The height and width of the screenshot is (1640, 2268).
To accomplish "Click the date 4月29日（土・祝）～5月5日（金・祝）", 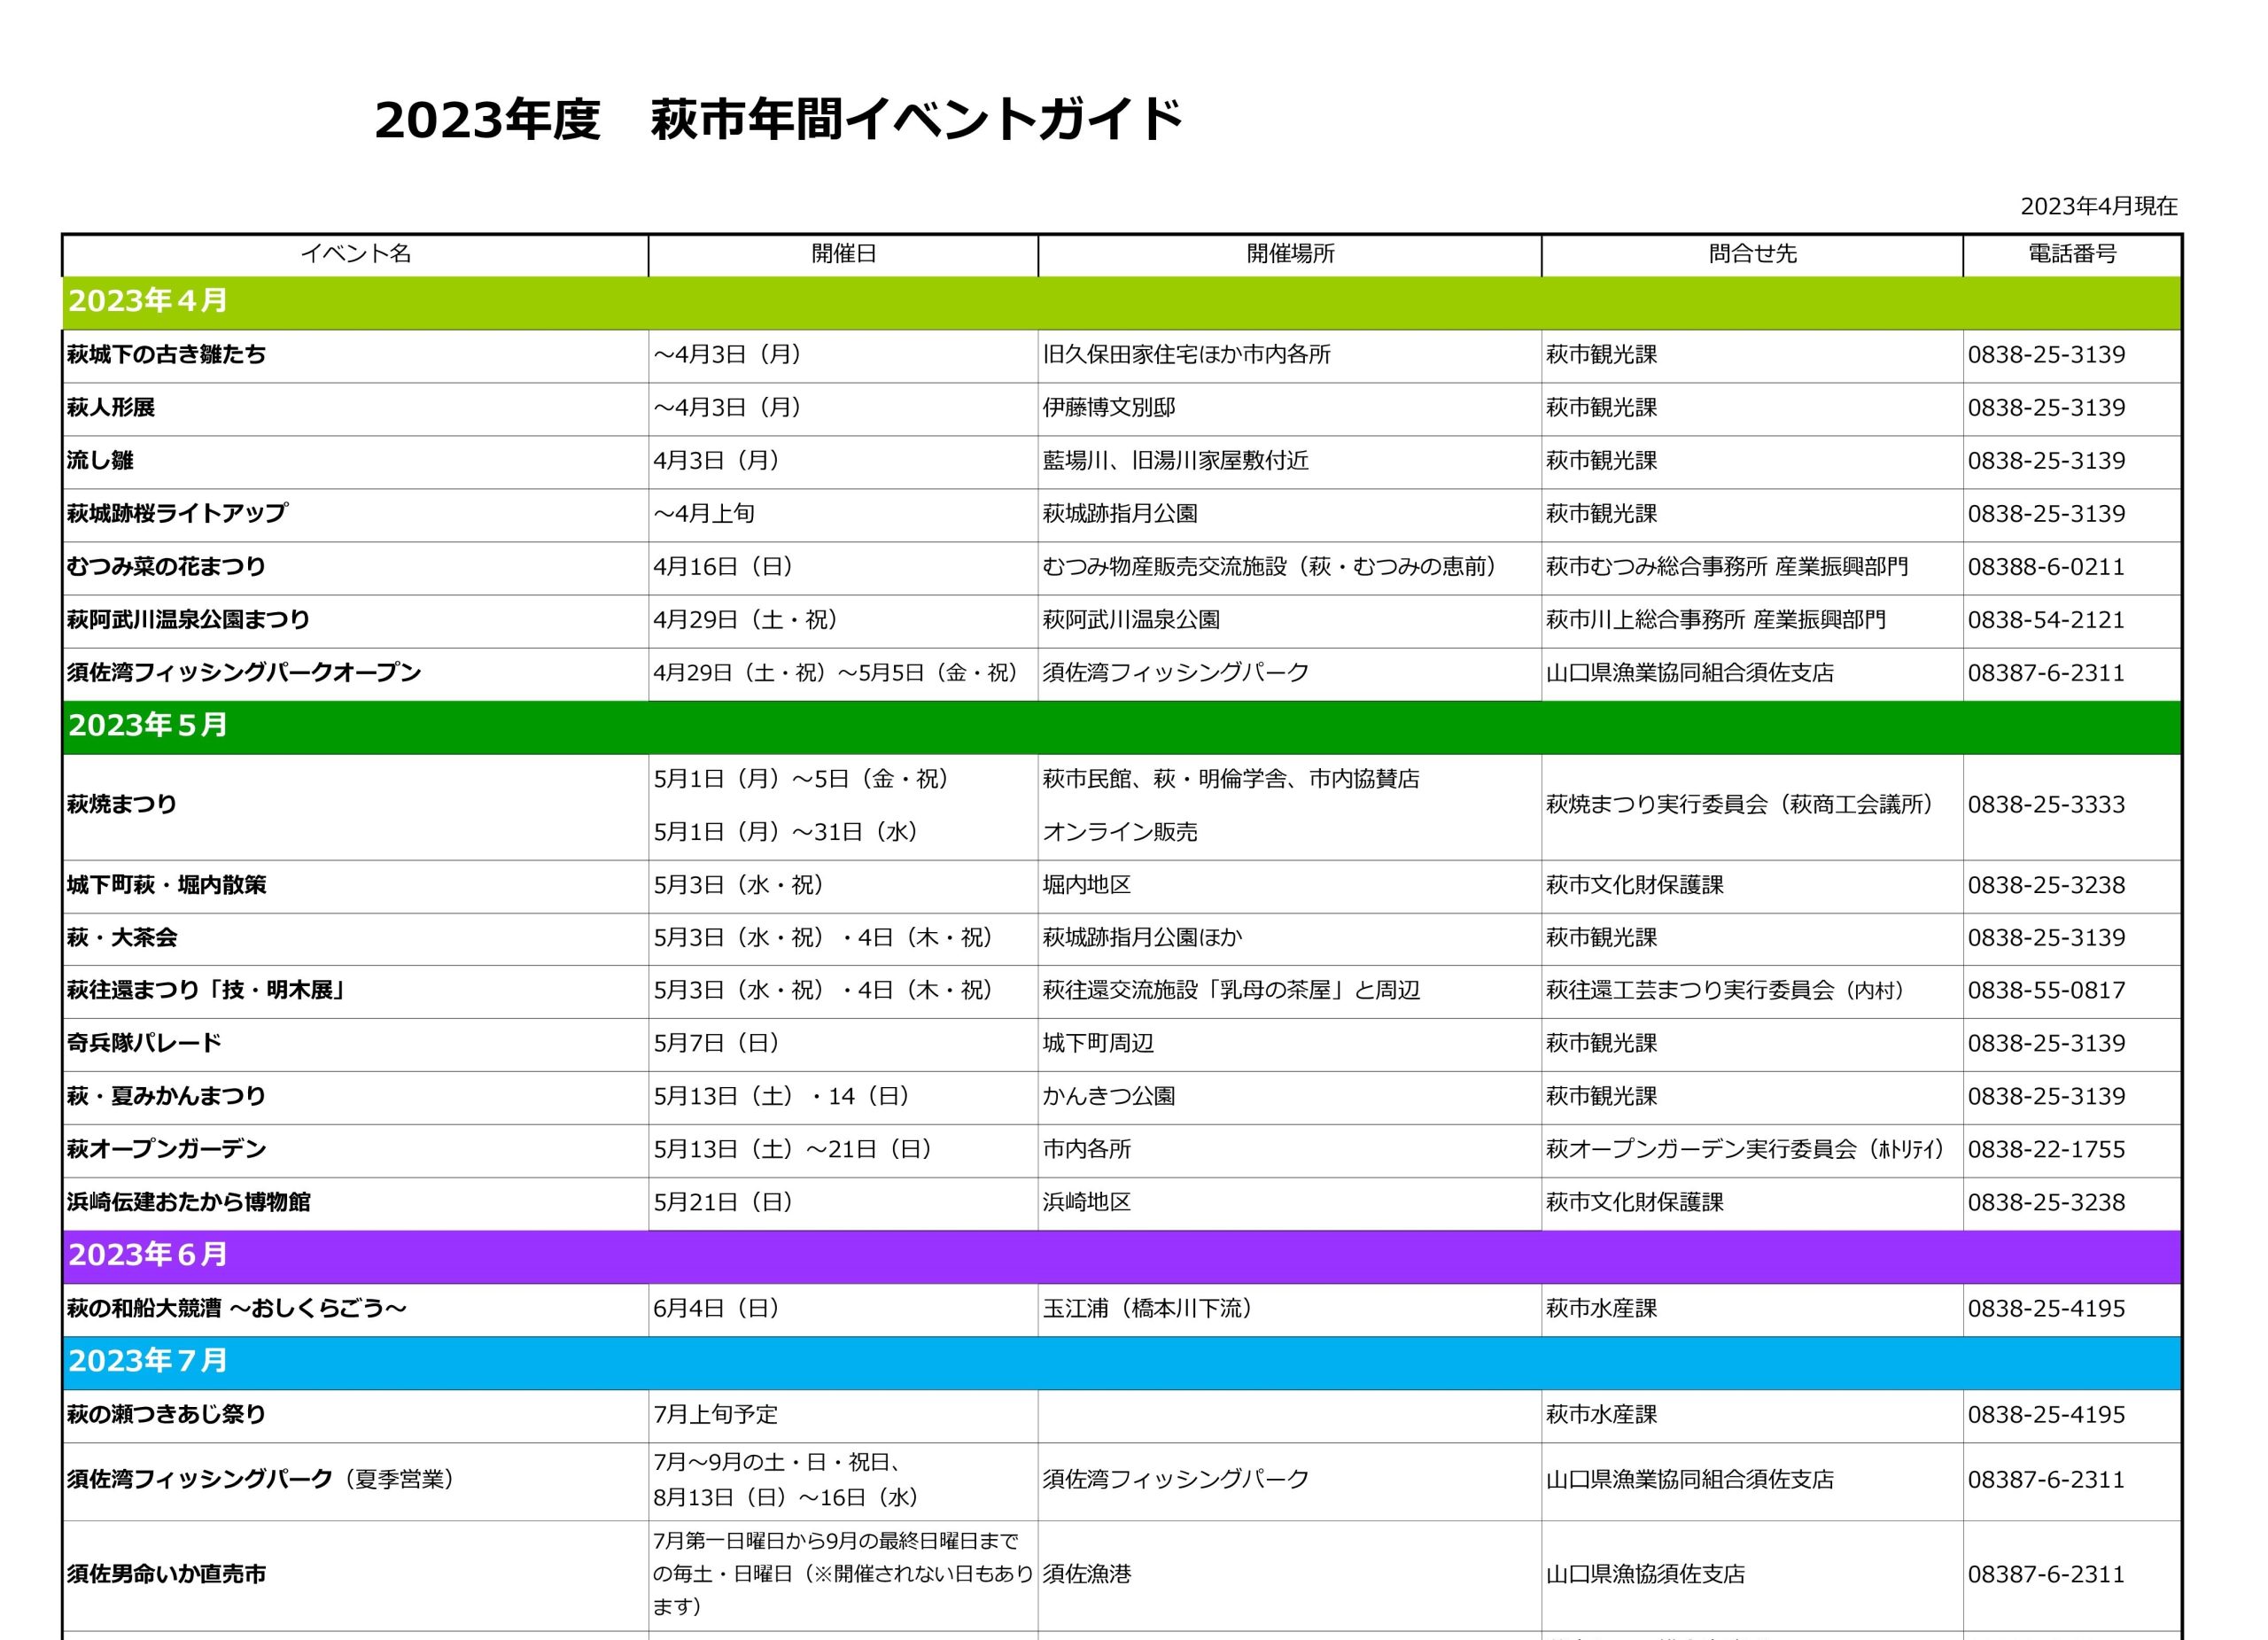I will (836, 673).
